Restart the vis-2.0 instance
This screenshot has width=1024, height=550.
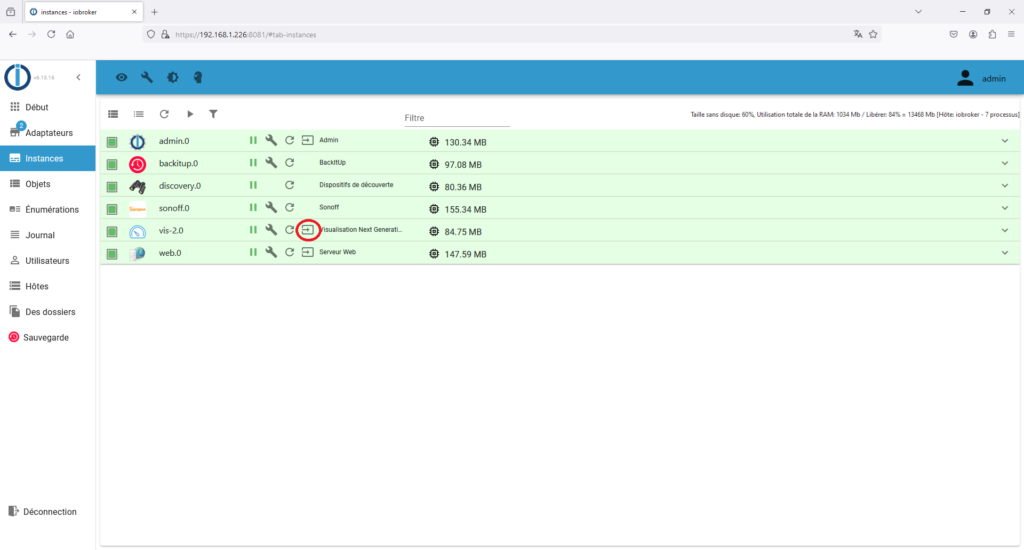(289, 230)
